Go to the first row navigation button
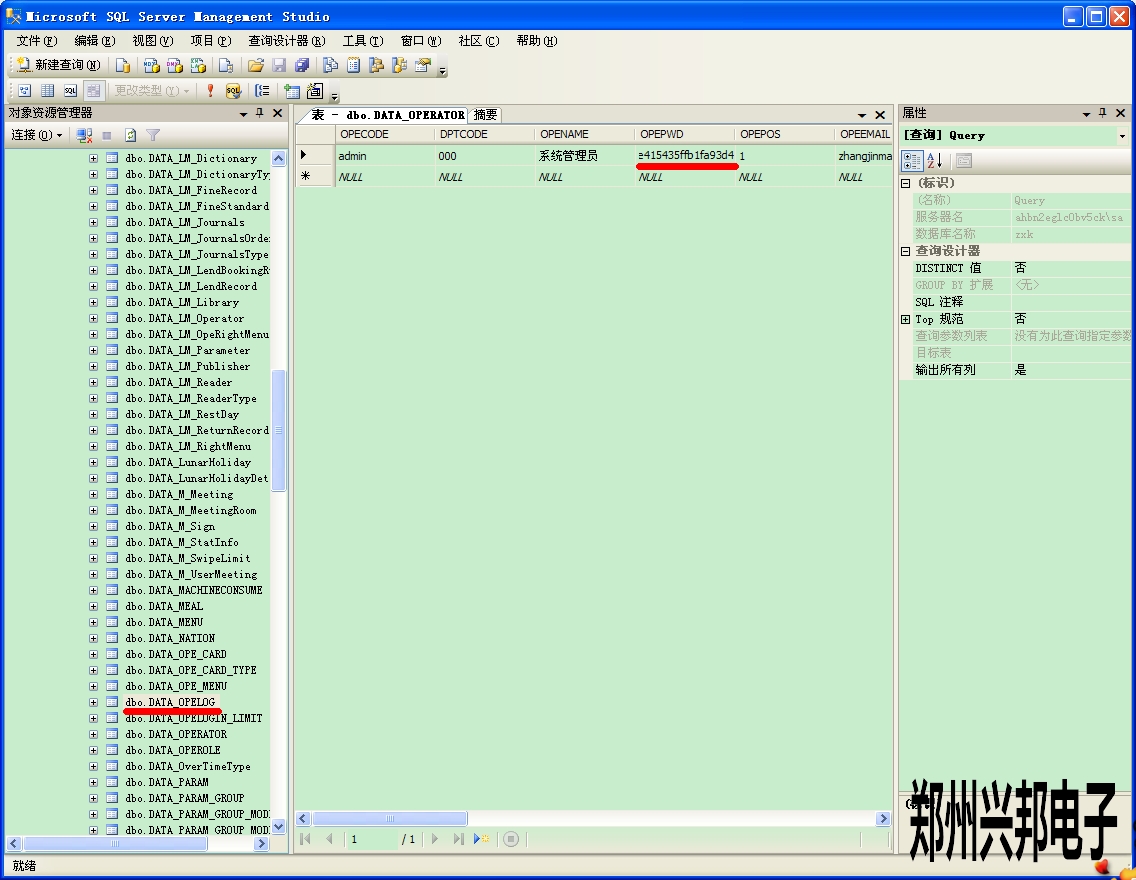The image size is (1136, 880). pos(306,839)
